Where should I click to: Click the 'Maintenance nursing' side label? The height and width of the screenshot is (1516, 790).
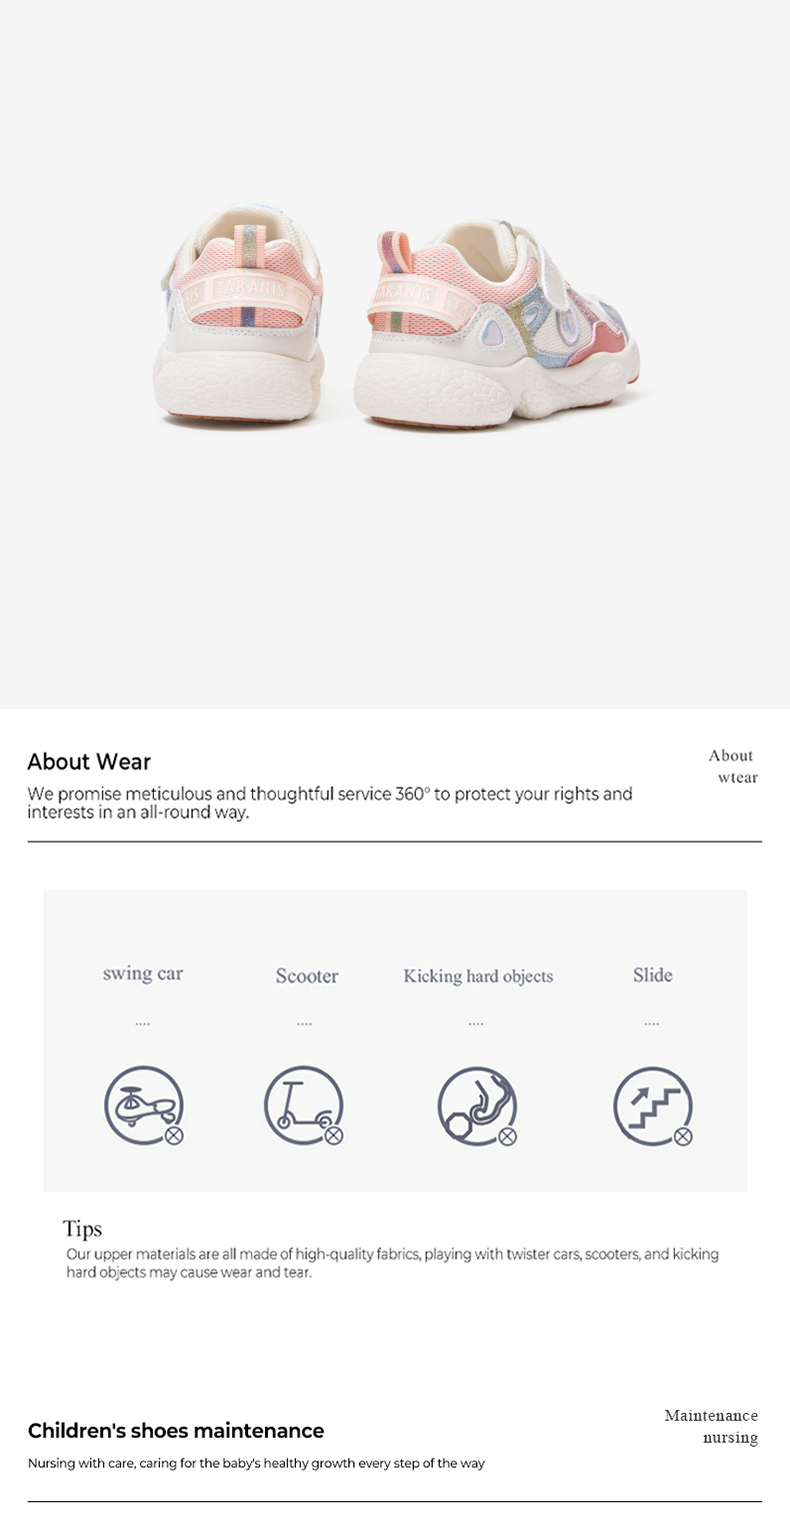tap(711, 1427)
